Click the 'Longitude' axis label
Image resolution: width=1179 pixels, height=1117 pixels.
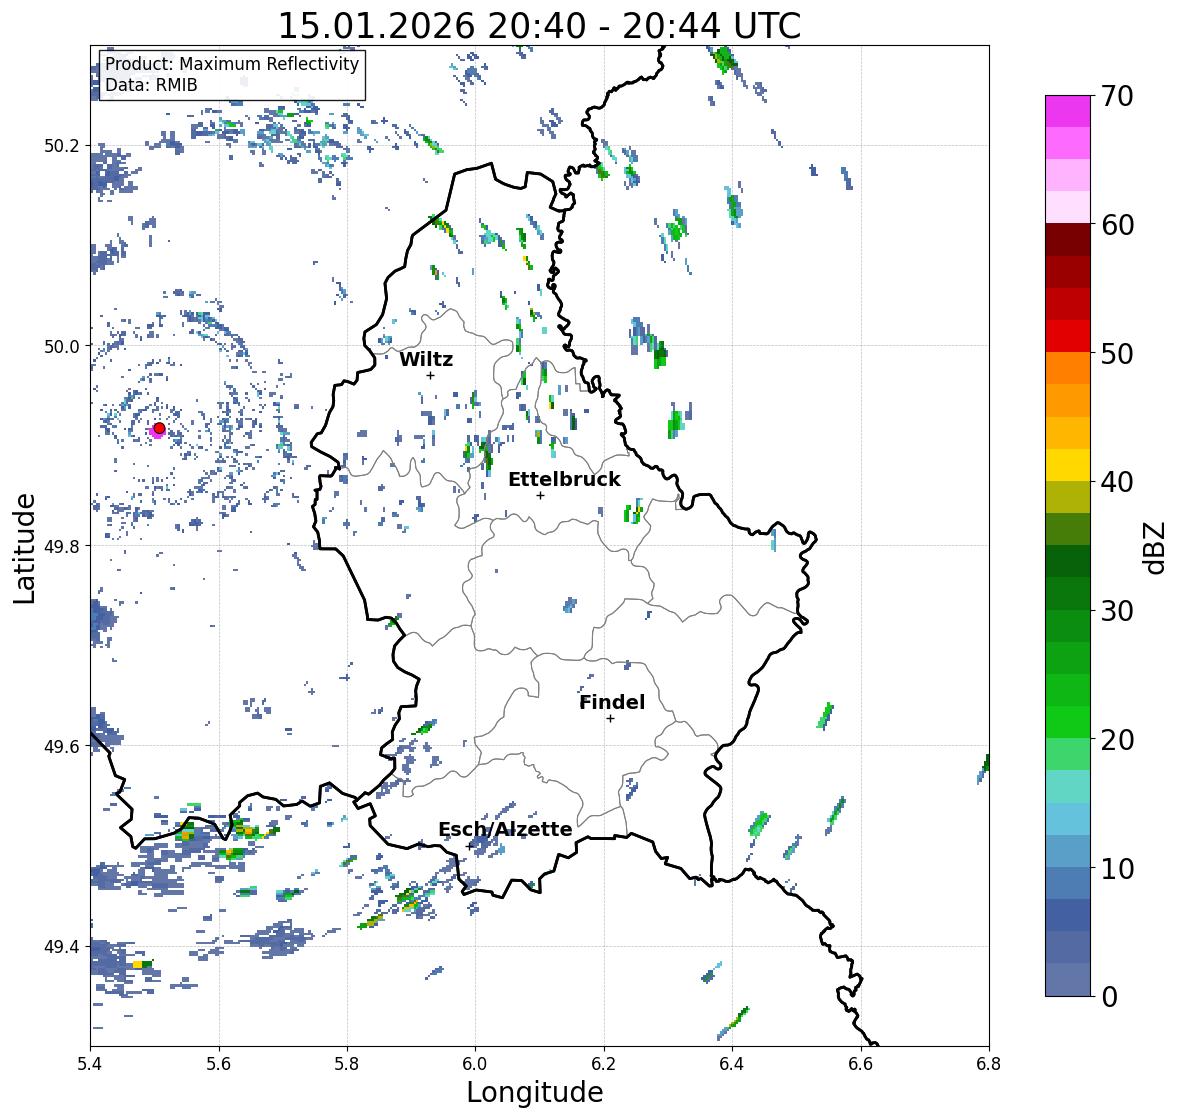point(535,1092)
